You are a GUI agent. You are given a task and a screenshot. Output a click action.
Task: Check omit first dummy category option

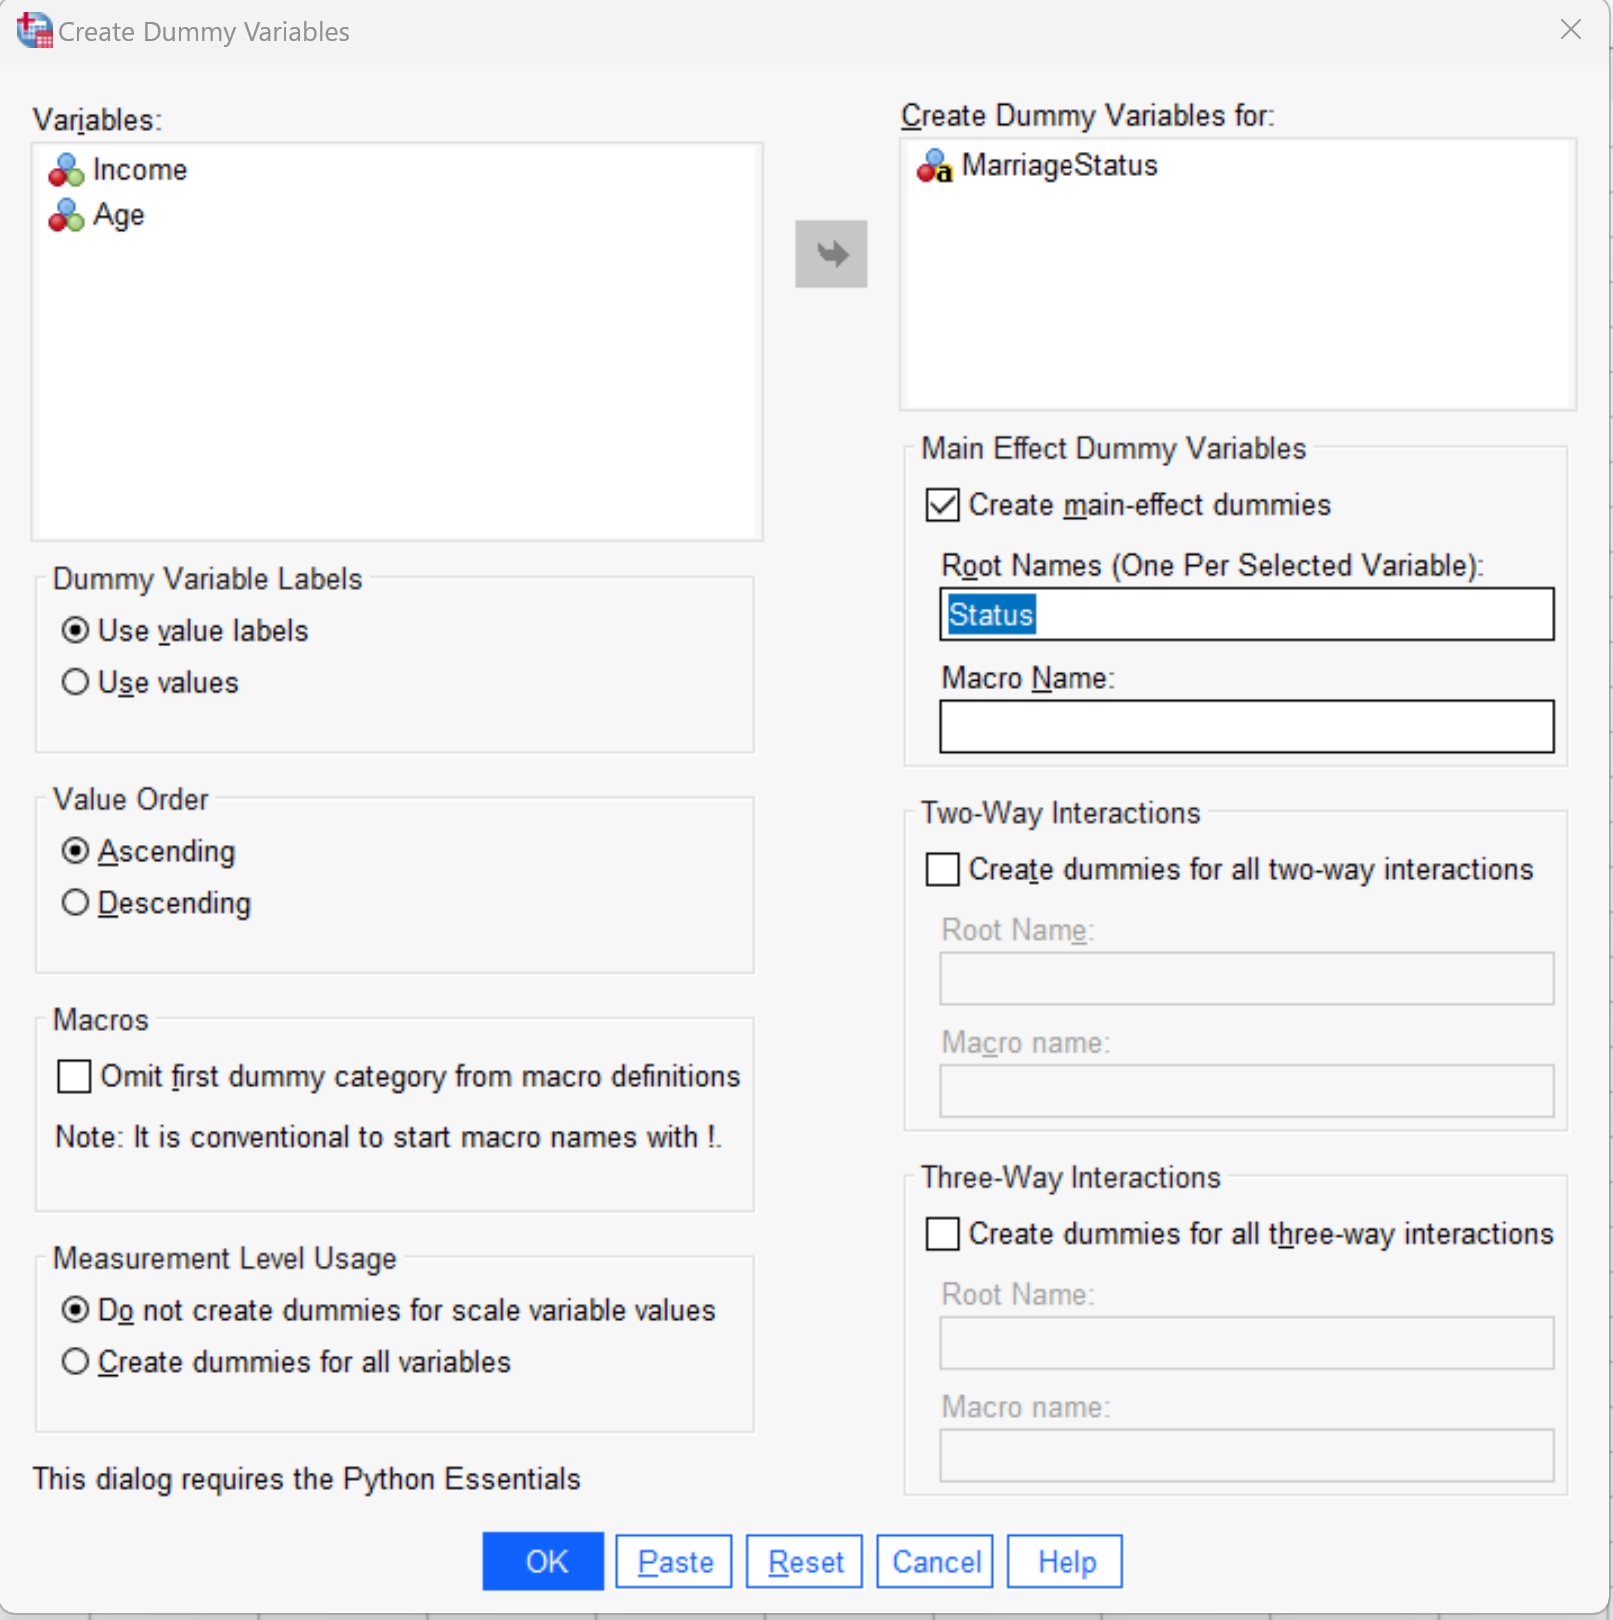click(x=74, y=1076)
